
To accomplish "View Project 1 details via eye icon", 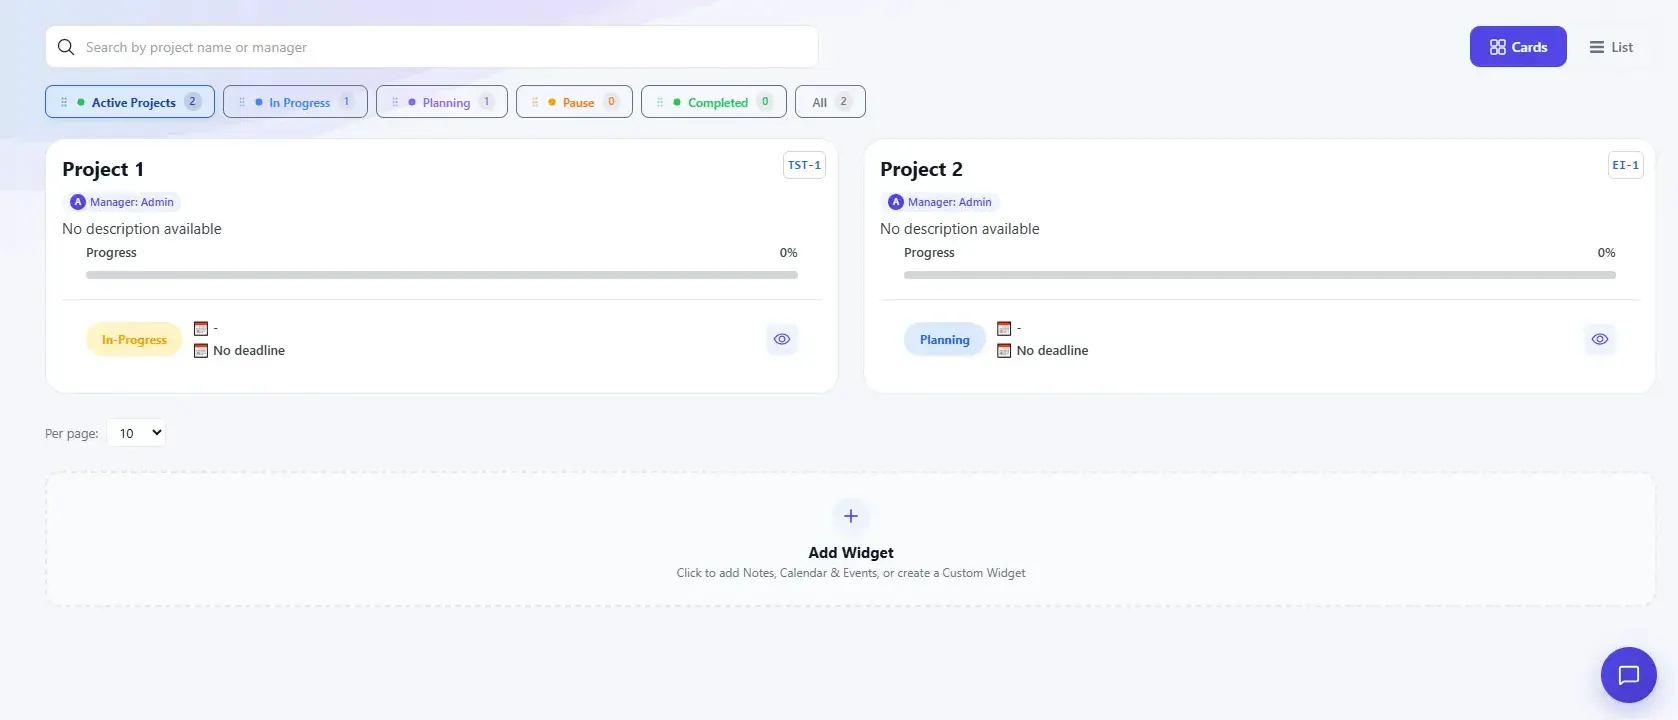I will tap(782, 340).
